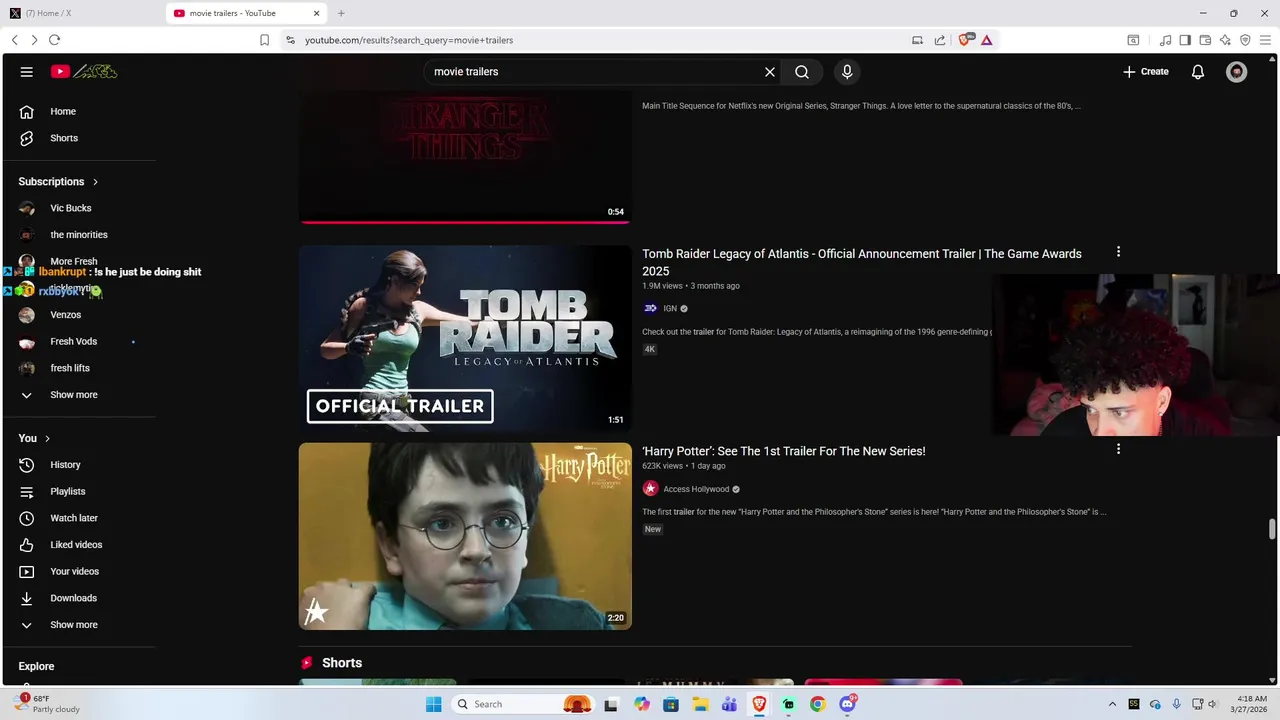This screenshot has width=1280, height=720.
Task: Open the Windows Start menu
Action: (x=433, y=704)
